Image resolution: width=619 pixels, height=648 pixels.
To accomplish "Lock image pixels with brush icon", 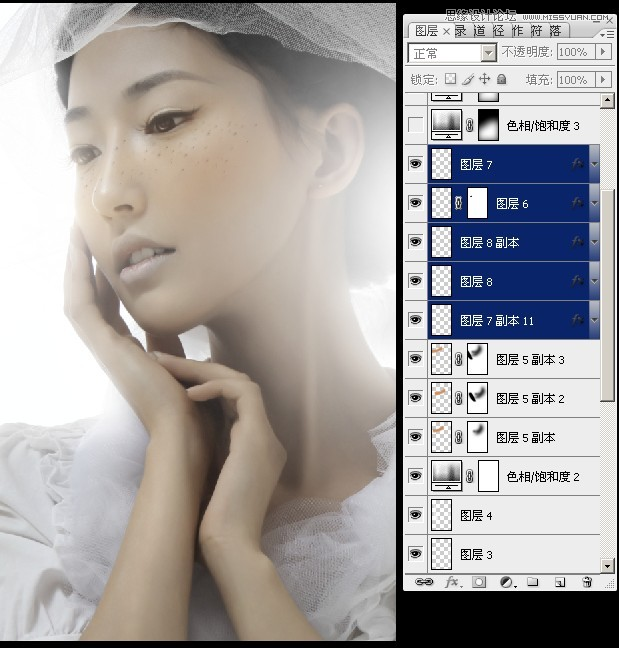I will point(467,79).
